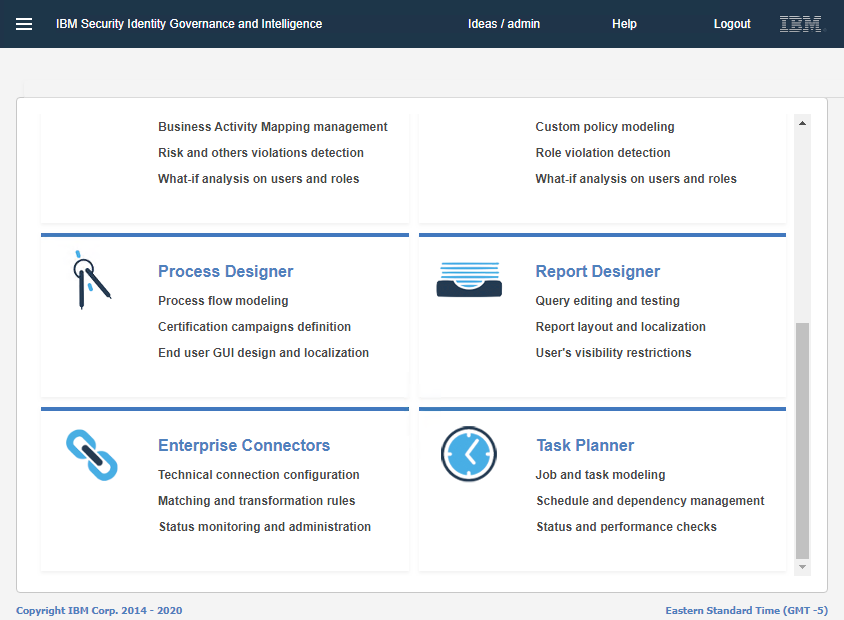Click the vertical scrollbar thumb
844x620 pixels.
[x=802, y=440]
